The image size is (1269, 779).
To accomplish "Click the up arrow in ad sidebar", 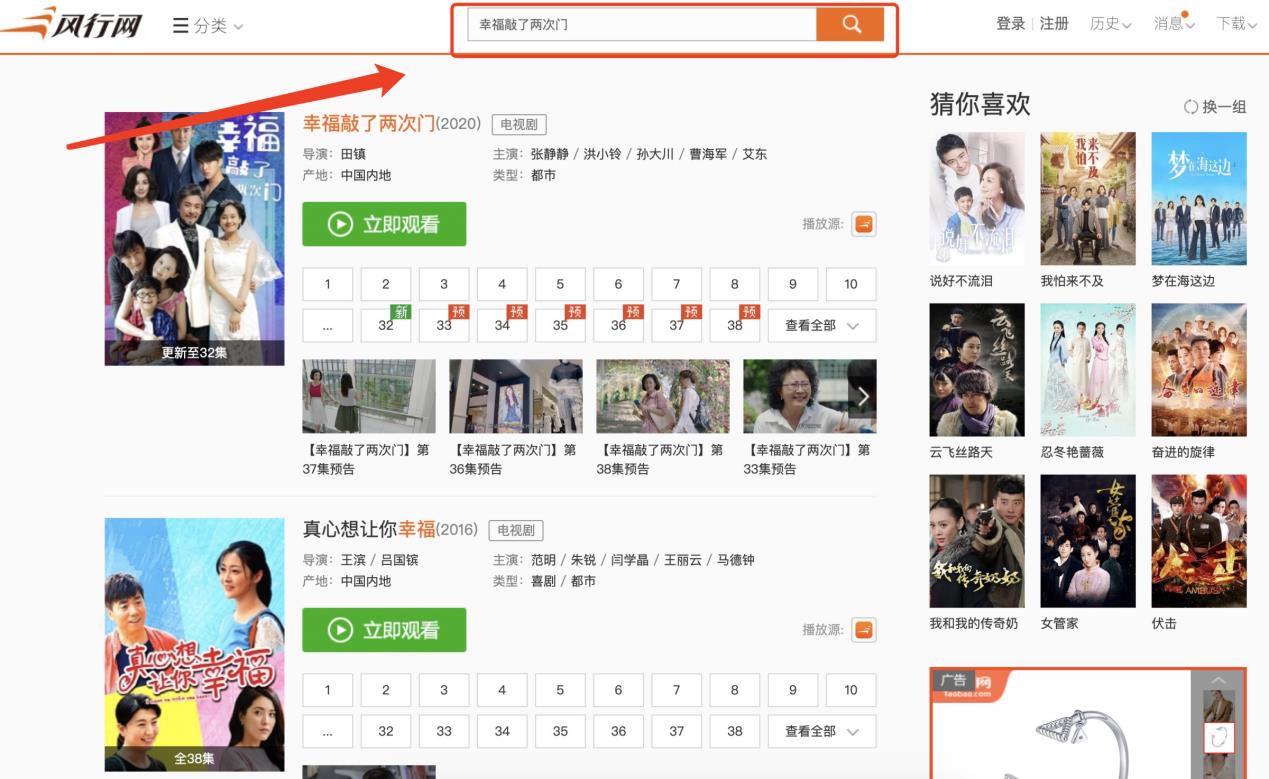I will (1218, 680).
